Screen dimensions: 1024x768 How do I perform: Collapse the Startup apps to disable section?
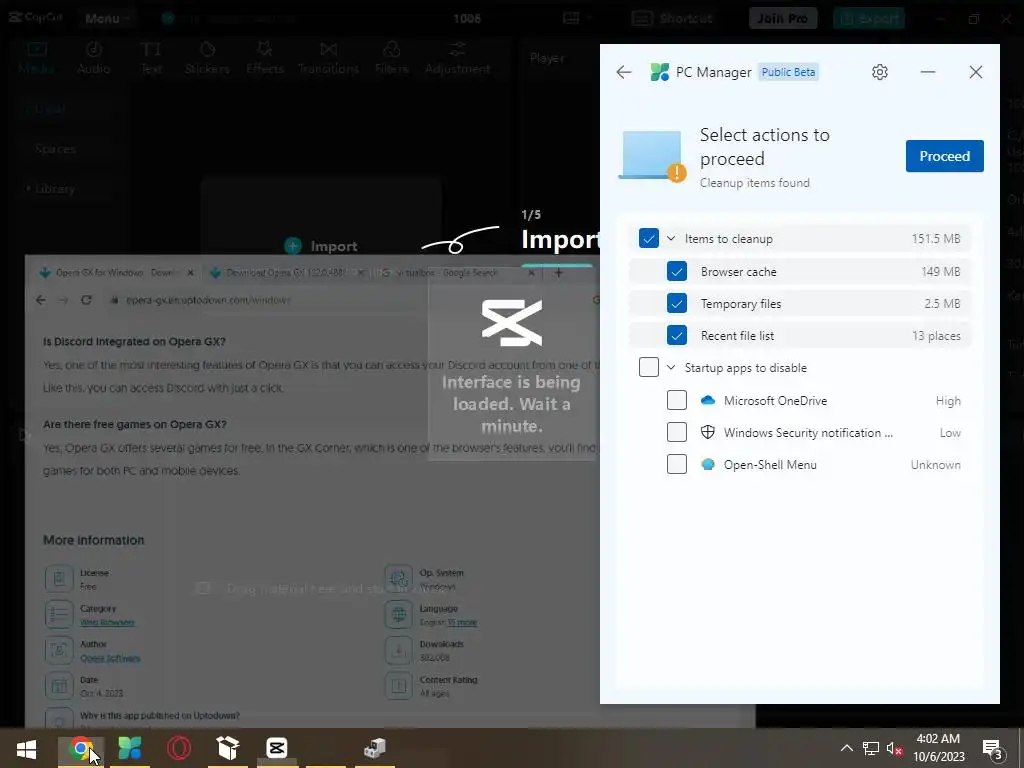671,367
